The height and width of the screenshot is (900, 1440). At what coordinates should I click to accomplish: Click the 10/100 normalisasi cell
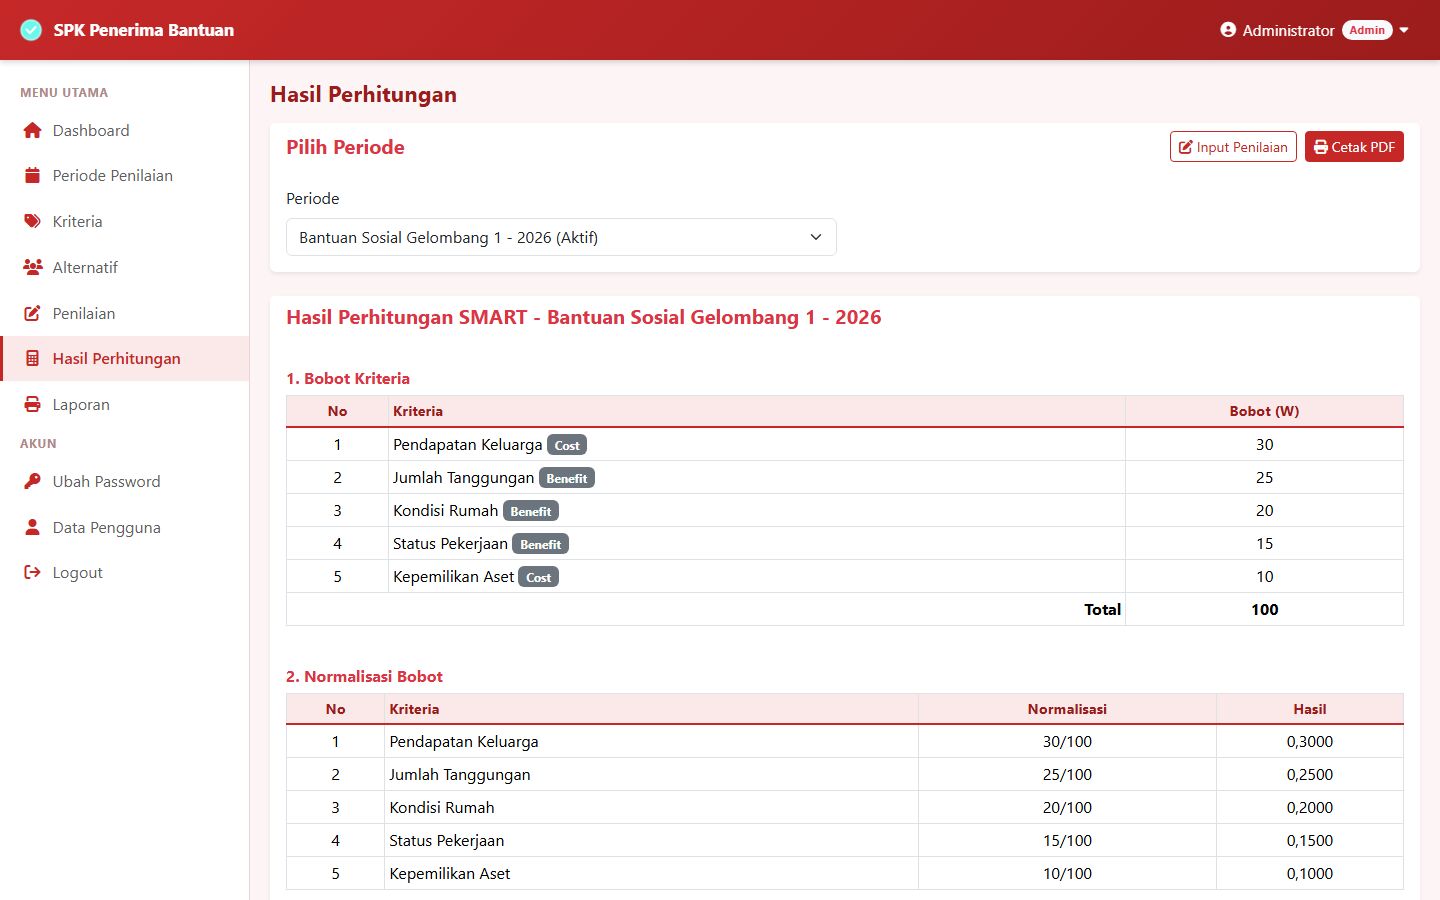1067,874
